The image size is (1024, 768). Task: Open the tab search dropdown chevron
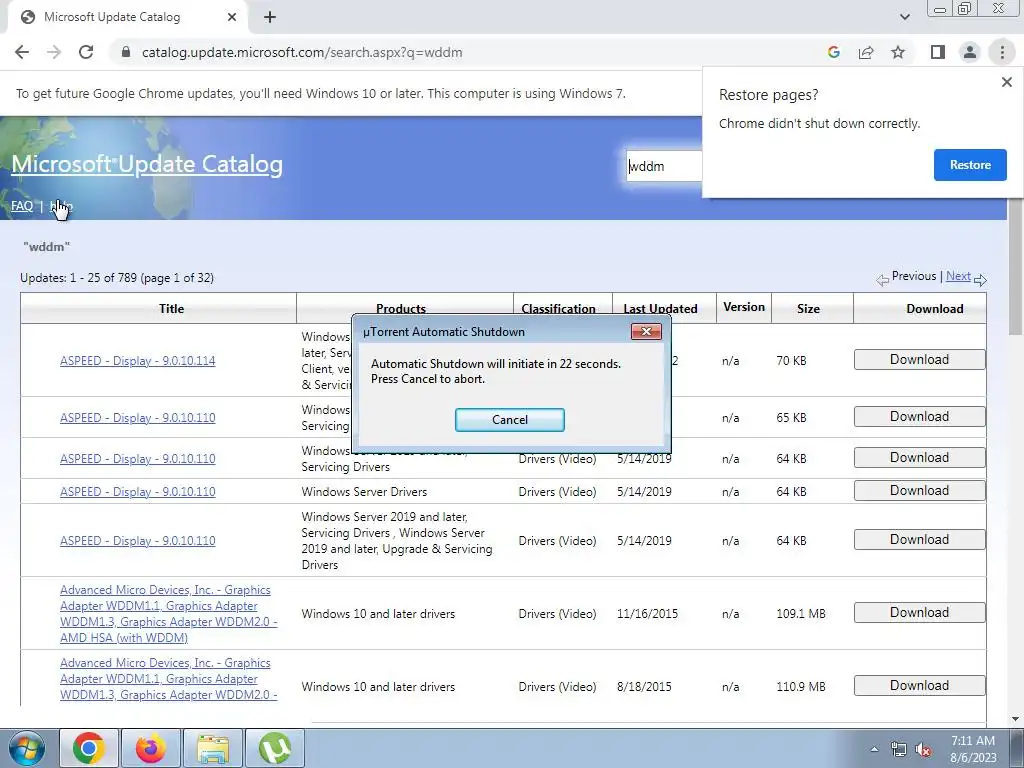point(904,17)
